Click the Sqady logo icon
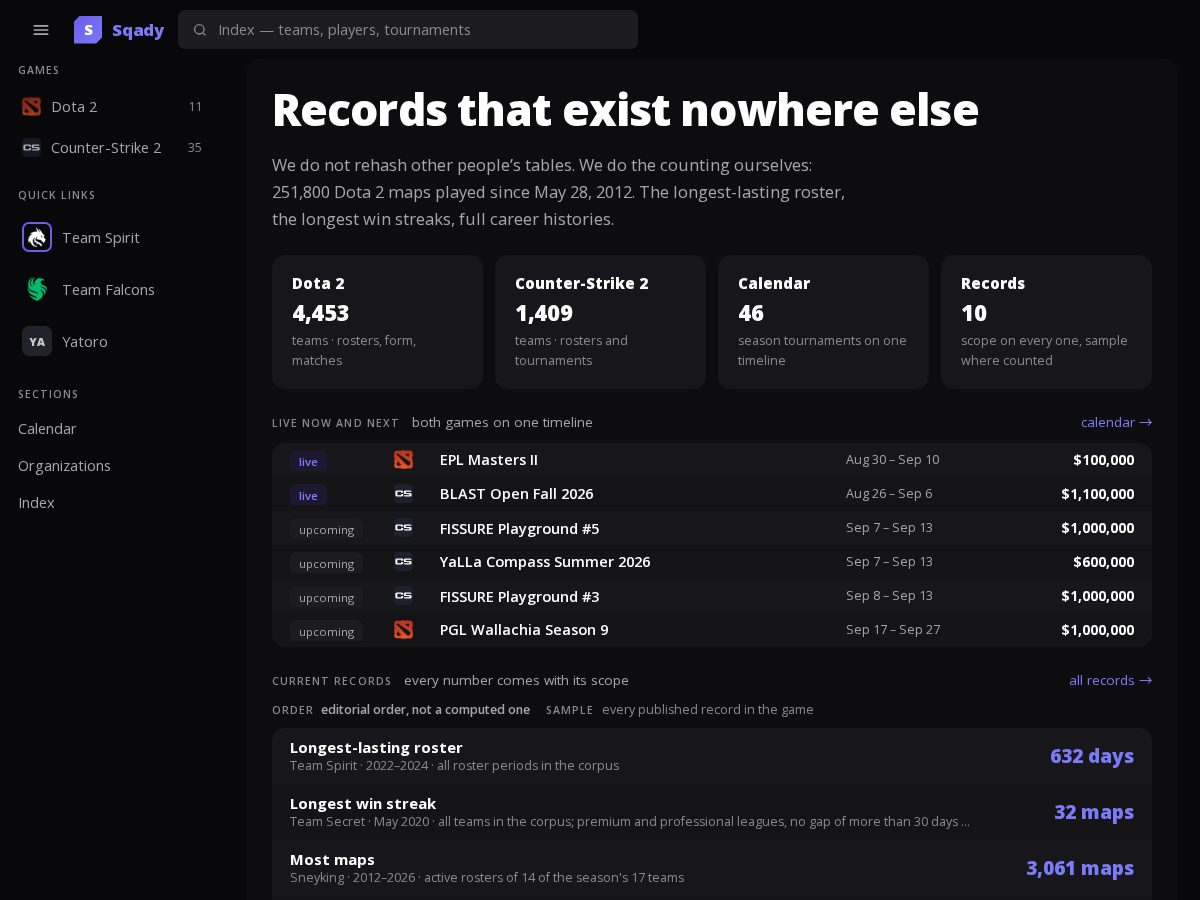The height and width of the screenshot is (900, 1200). (88, 30)
